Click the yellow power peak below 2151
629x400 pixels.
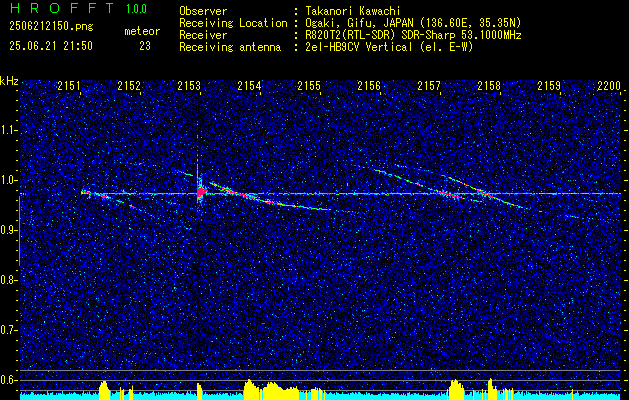coord(104,389)
